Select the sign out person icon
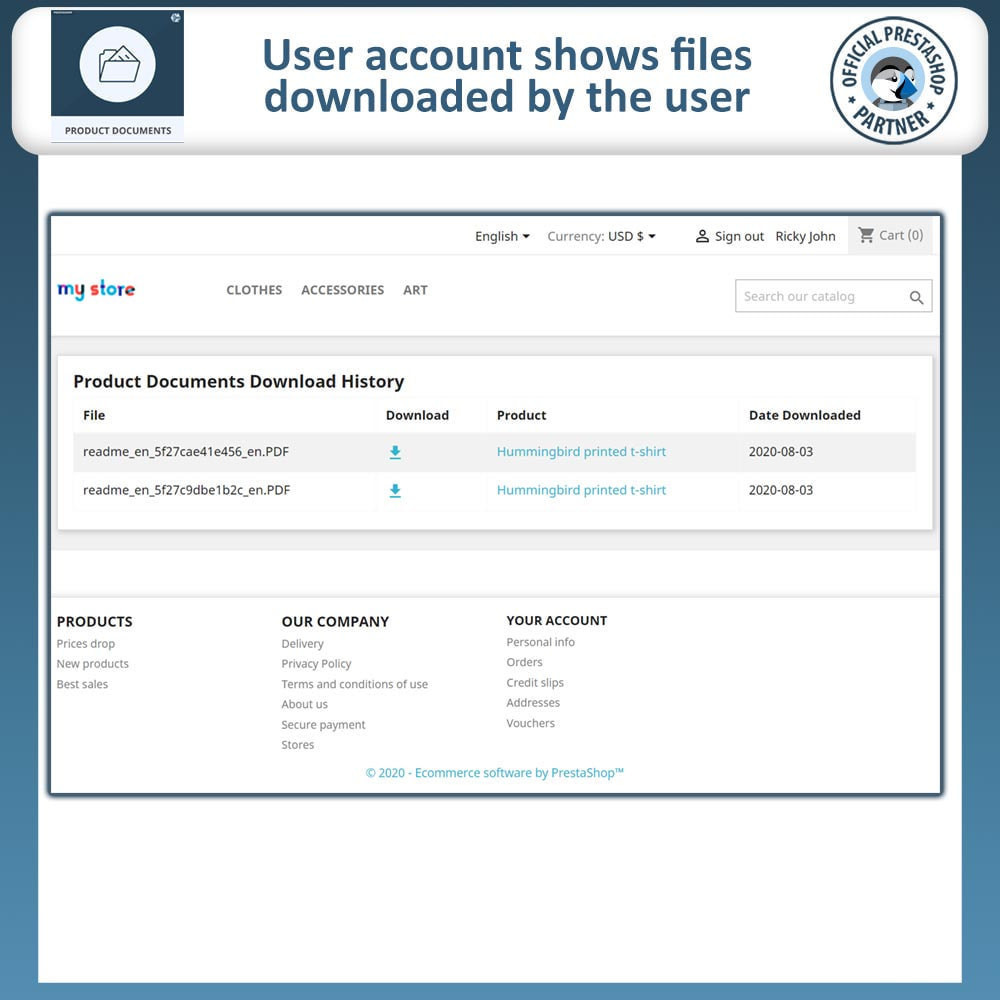1000x1000 pixels. (x=703, y=236)
